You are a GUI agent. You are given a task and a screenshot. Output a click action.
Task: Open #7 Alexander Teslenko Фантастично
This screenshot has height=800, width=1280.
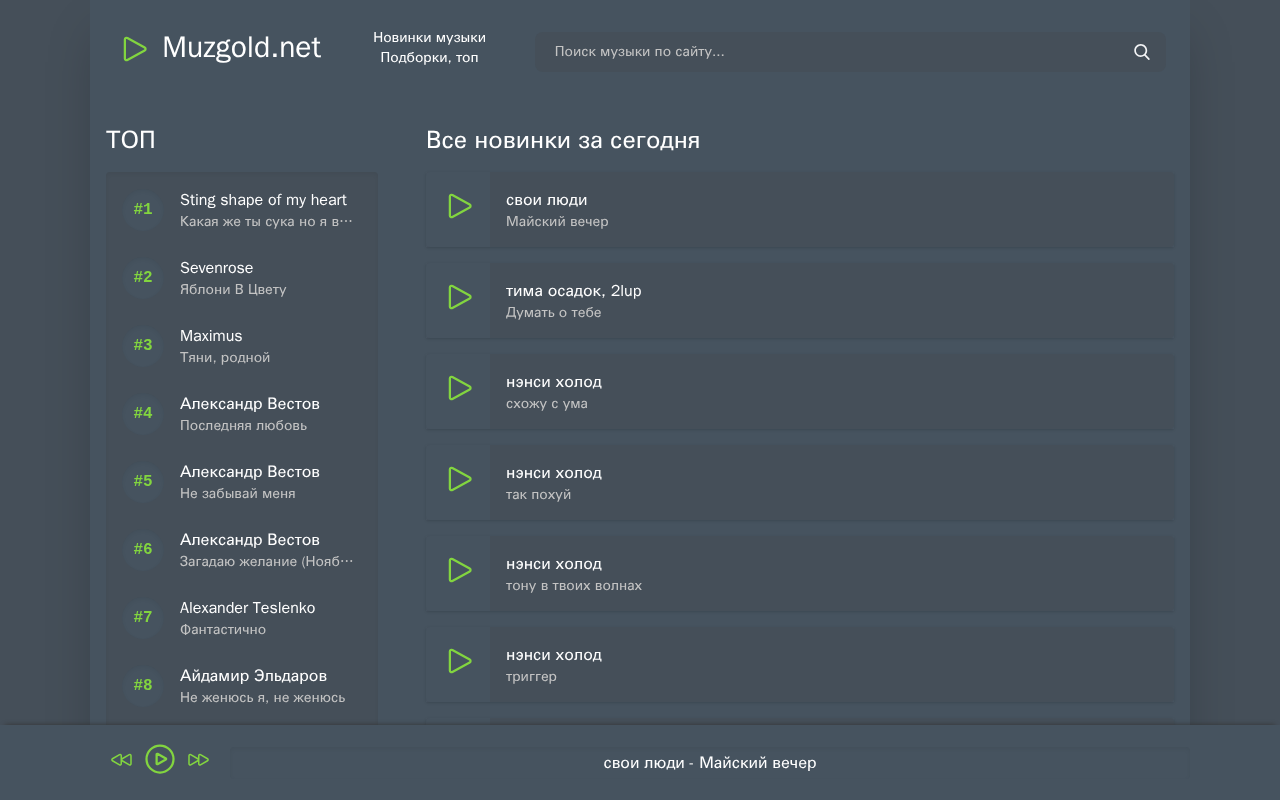tap(242, 617)
